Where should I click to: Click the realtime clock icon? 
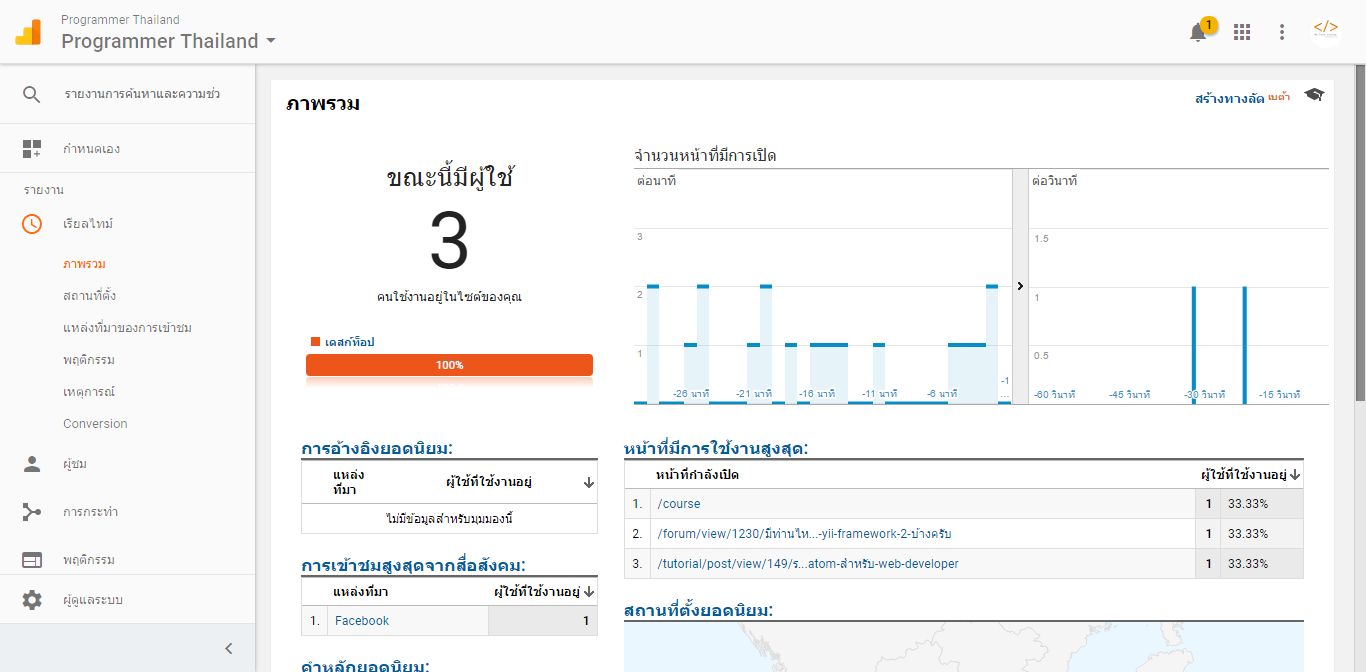click(32, 224)
